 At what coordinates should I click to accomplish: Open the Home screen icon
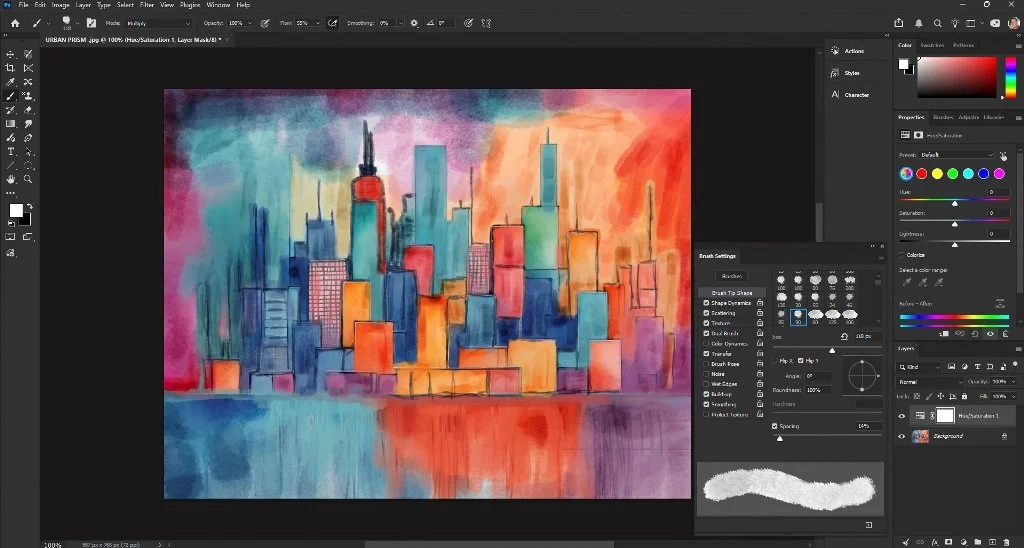click(14, 23)
